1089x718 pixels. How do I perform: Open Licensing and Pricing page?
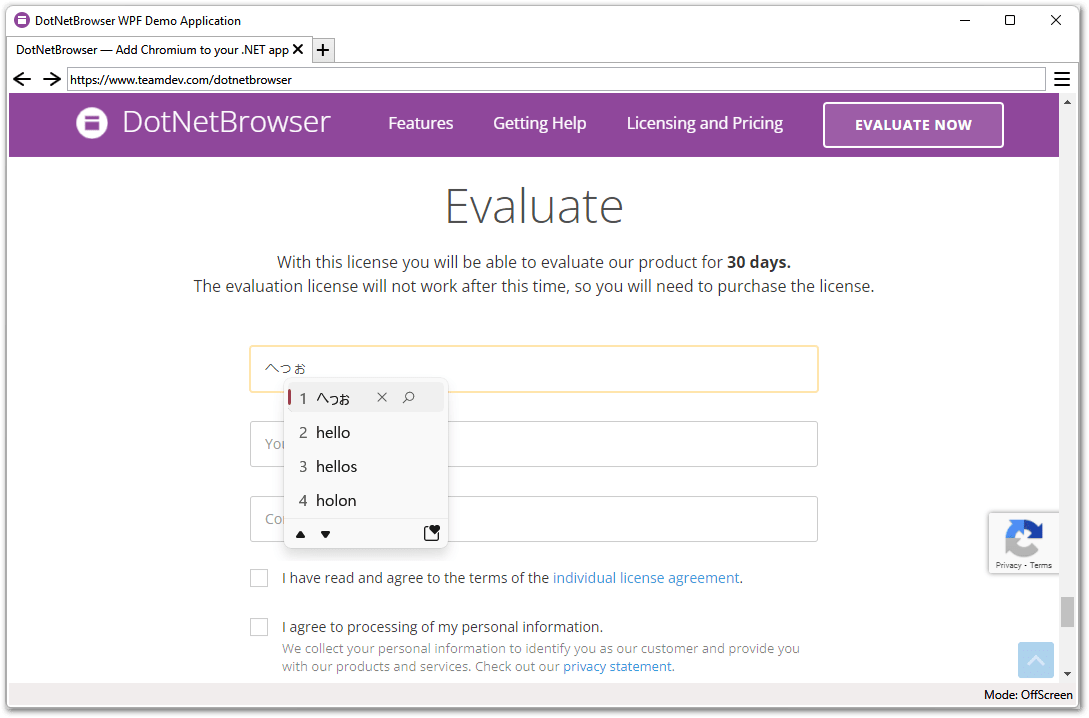point(704,123)
